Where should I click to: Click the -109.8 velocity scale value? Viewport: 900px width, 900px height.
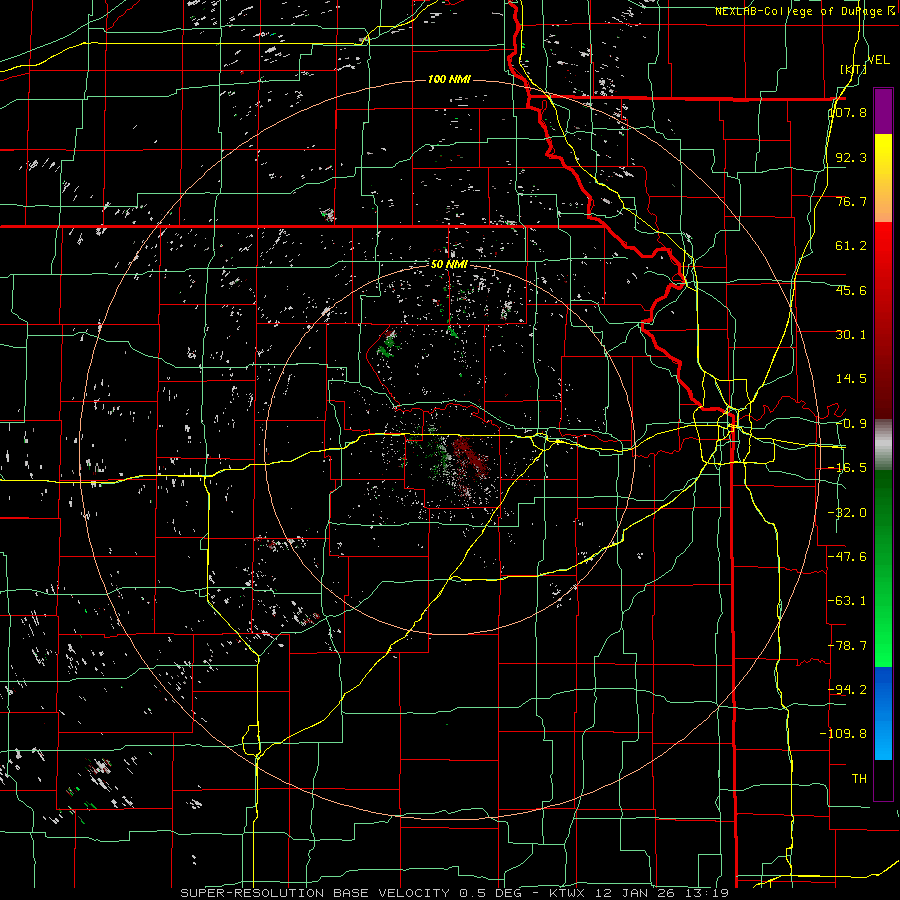pyautogui.click(x=844, y=734)
